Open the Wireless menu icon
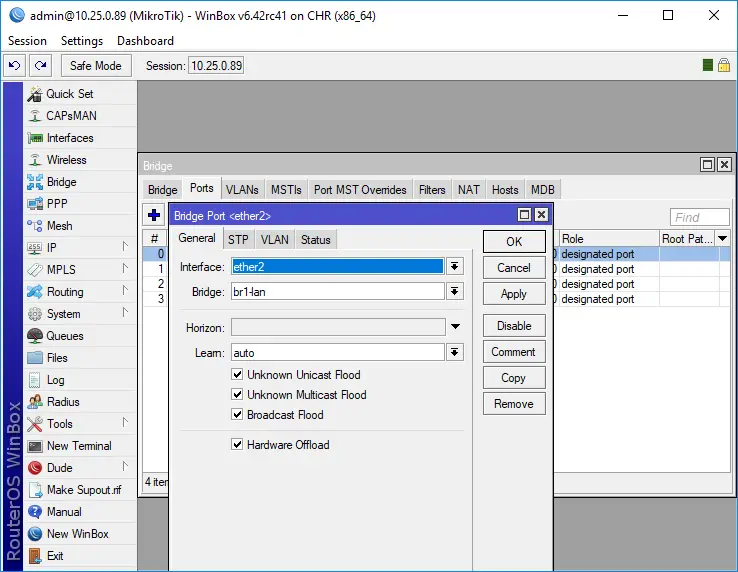 point(35,160)
